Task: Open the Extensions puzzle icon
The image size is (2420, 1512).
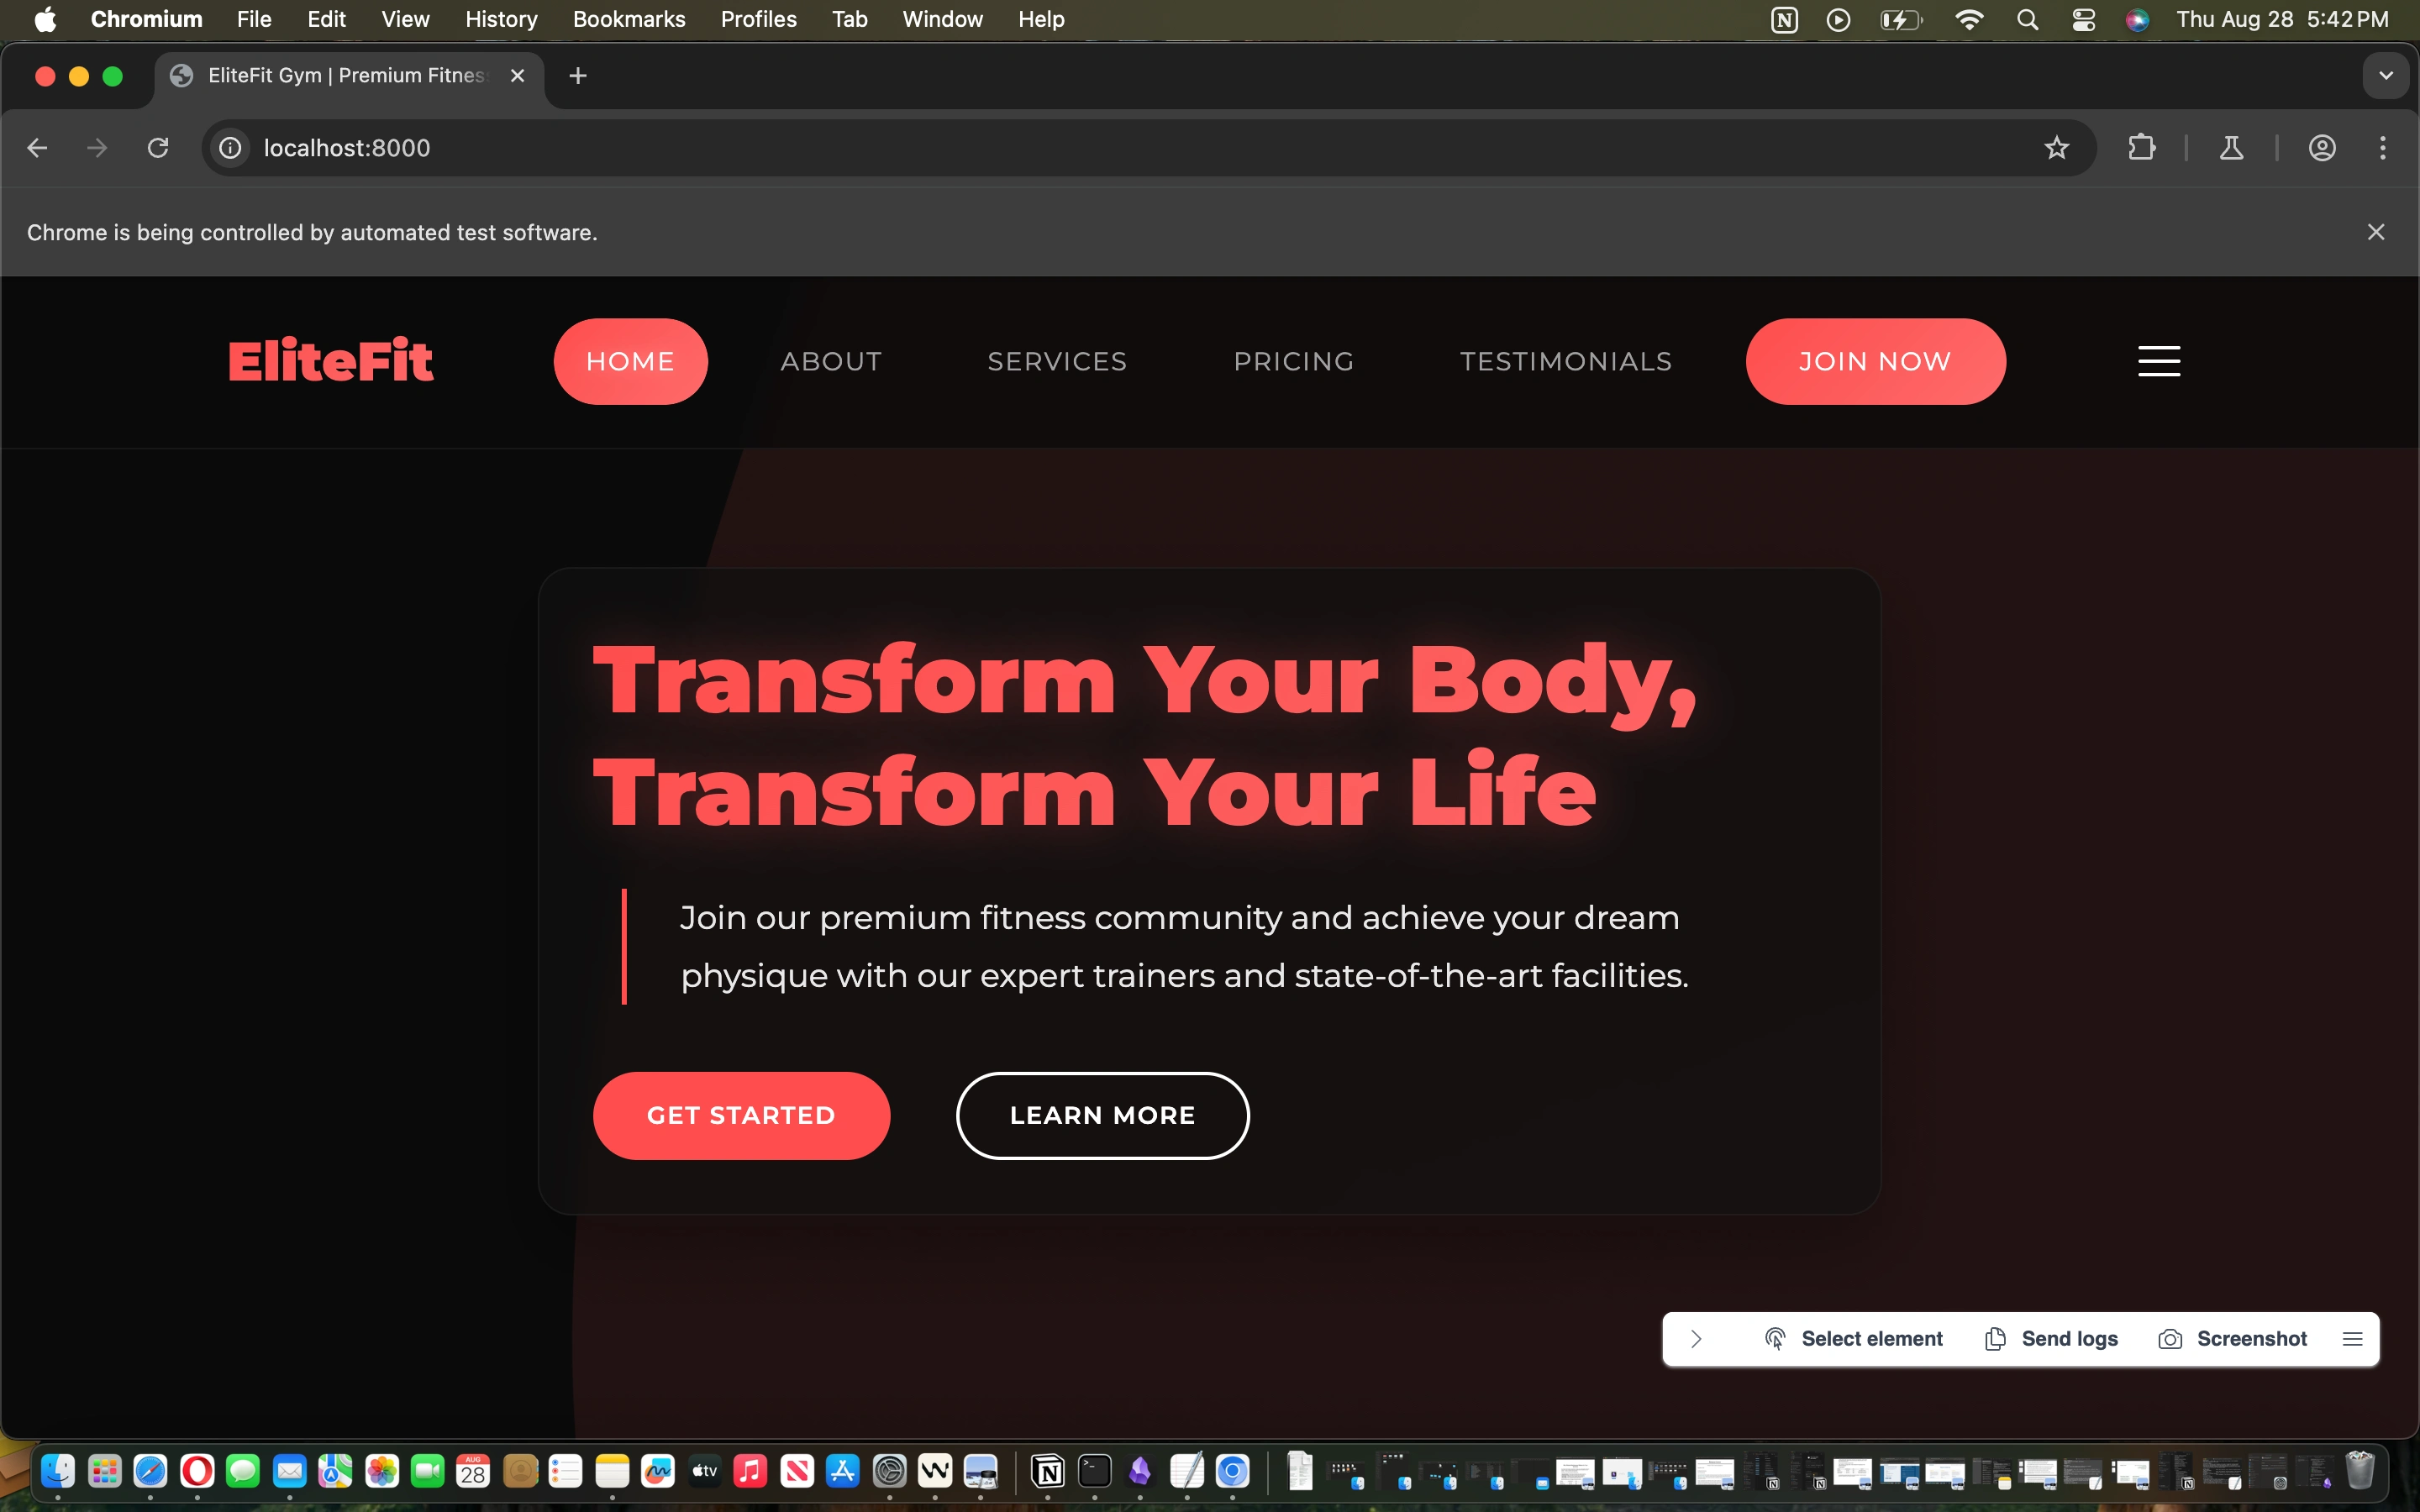Action: pos(2141,148)
